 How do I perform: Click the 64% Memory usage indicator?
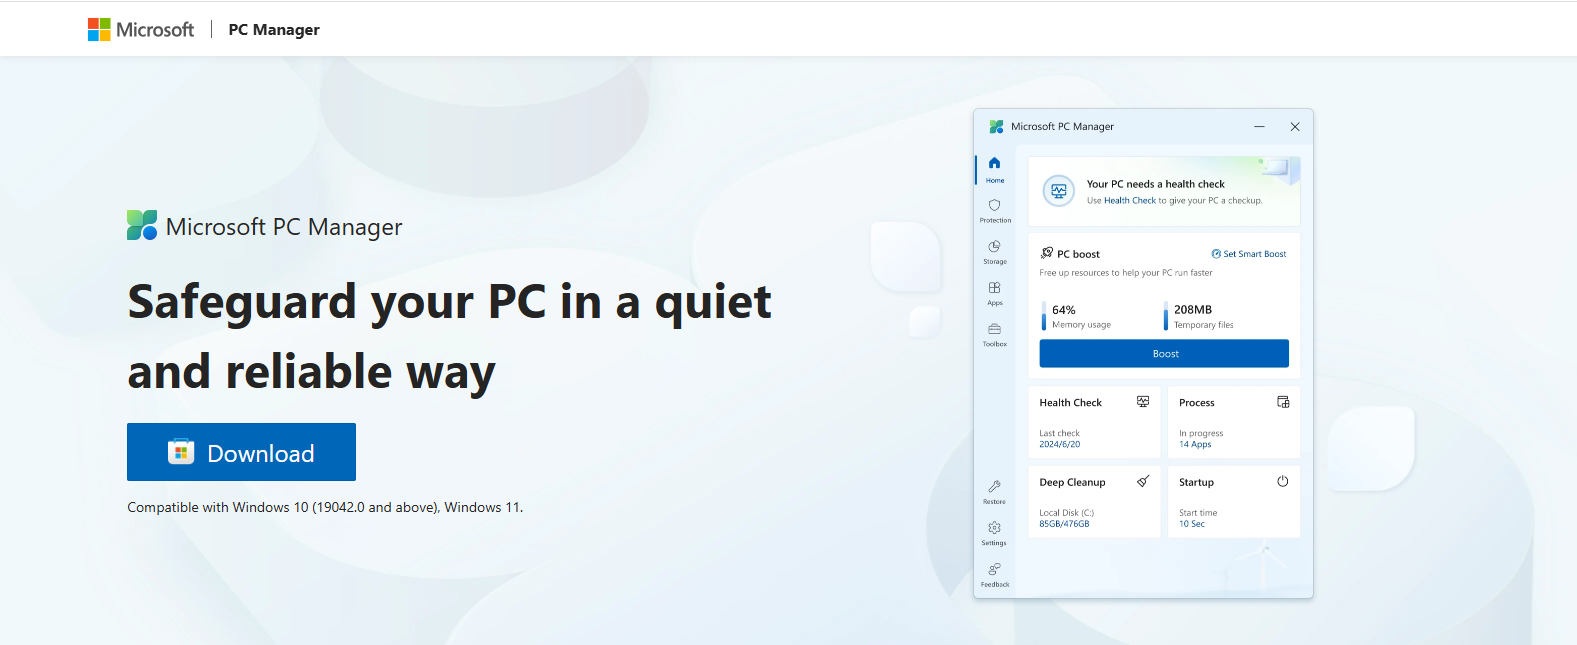click(x=1077, y=316)
